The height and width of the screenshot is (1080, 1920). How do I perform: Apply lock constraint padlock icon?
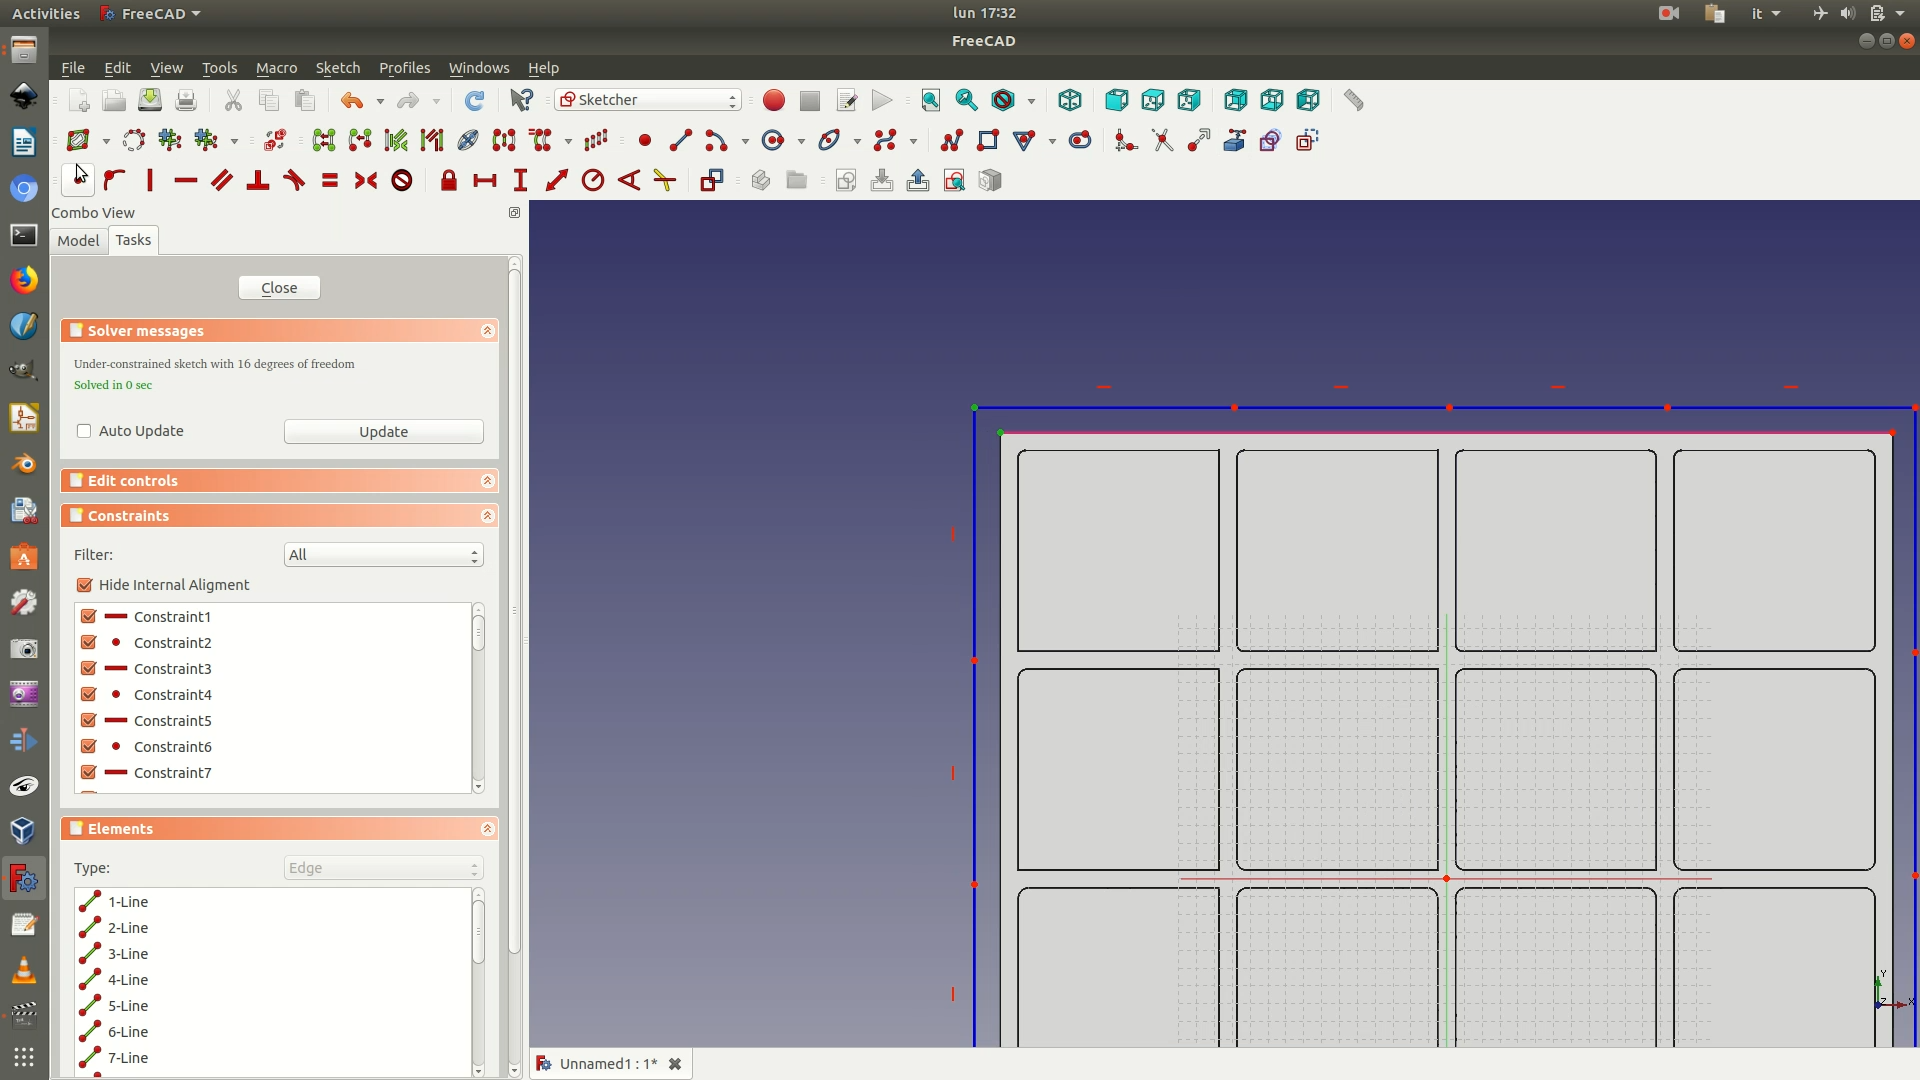pyautogui.click(x=449, y=180)
